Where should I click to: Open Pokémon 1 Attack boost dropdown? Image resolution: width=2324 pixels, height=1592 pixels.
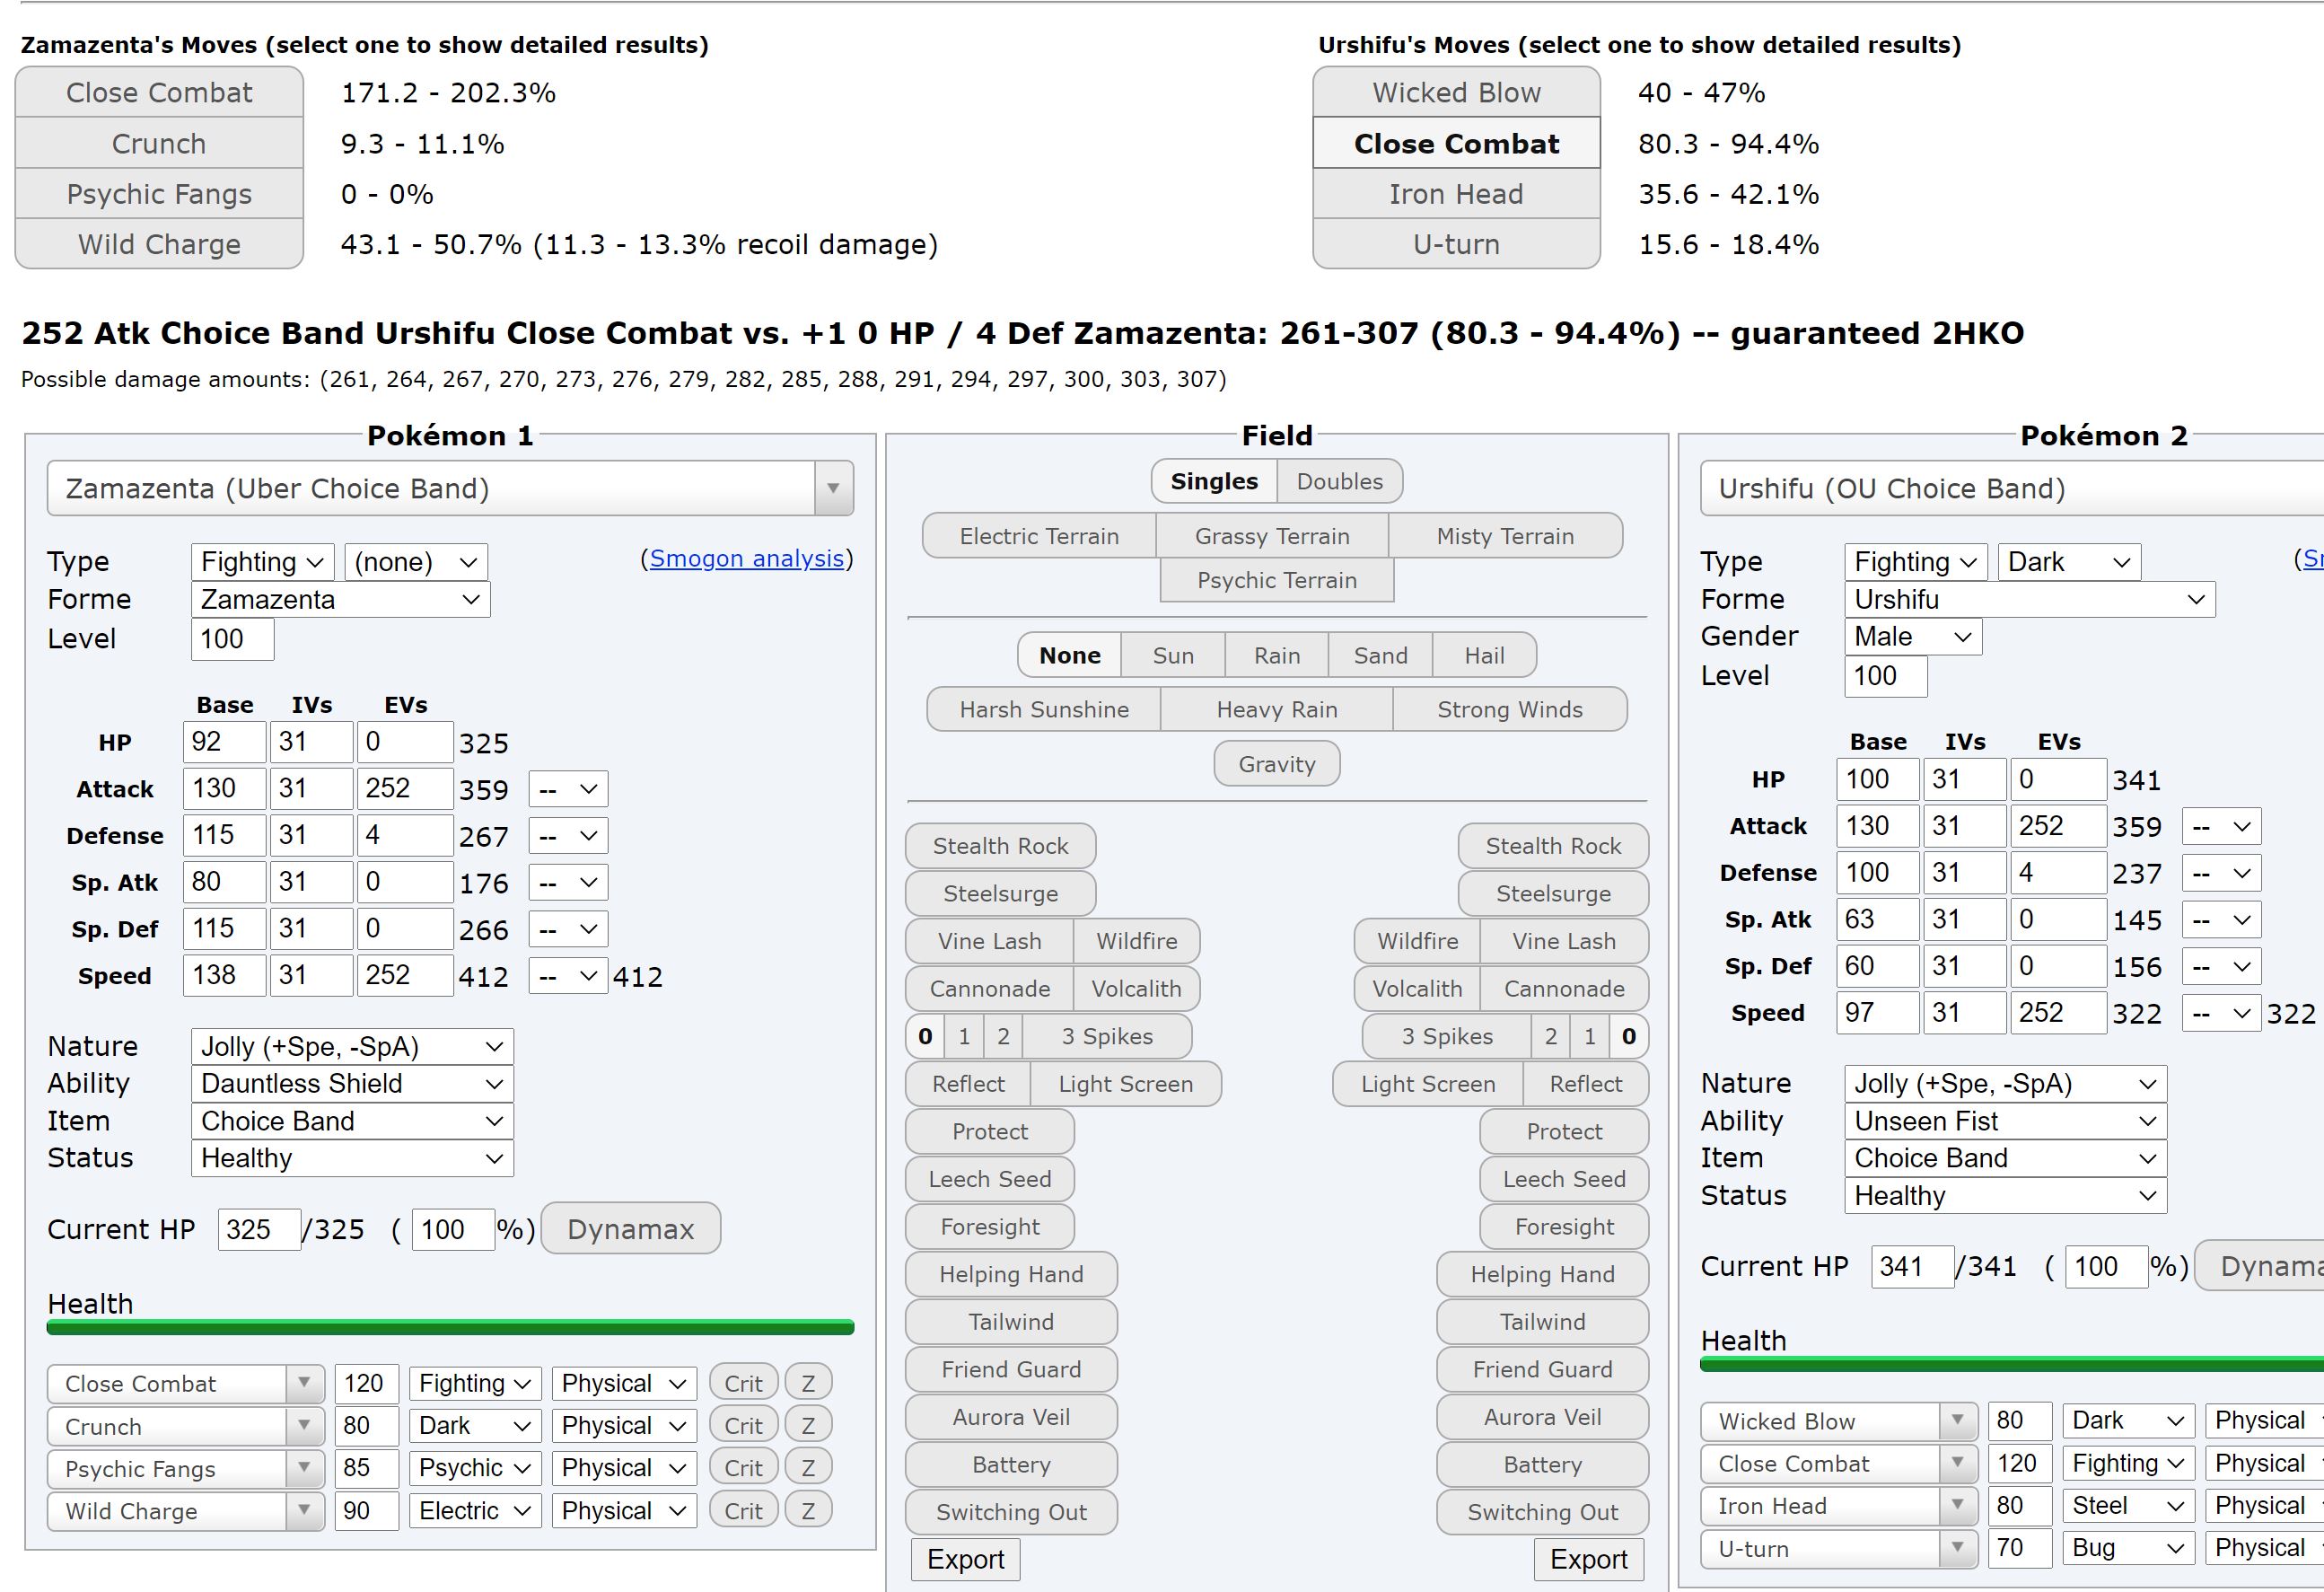(568, 789)
